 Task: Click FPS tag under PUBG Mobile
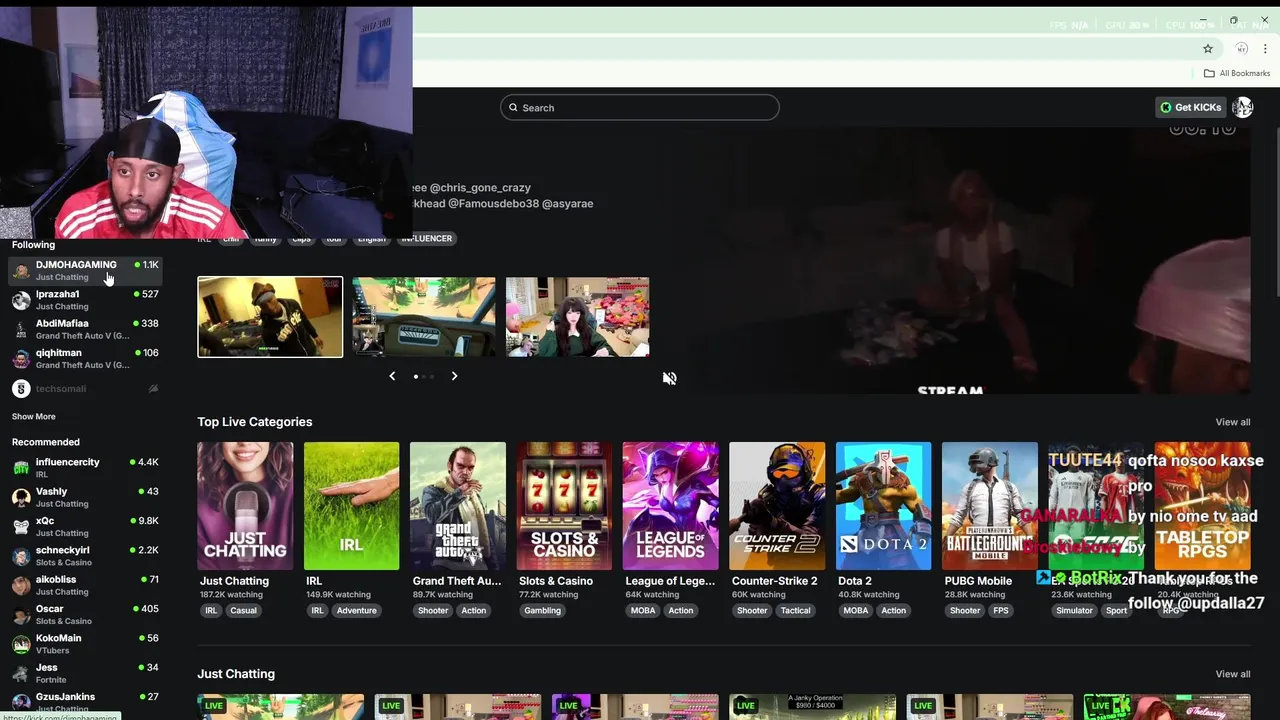click(x=1001, y=611)
